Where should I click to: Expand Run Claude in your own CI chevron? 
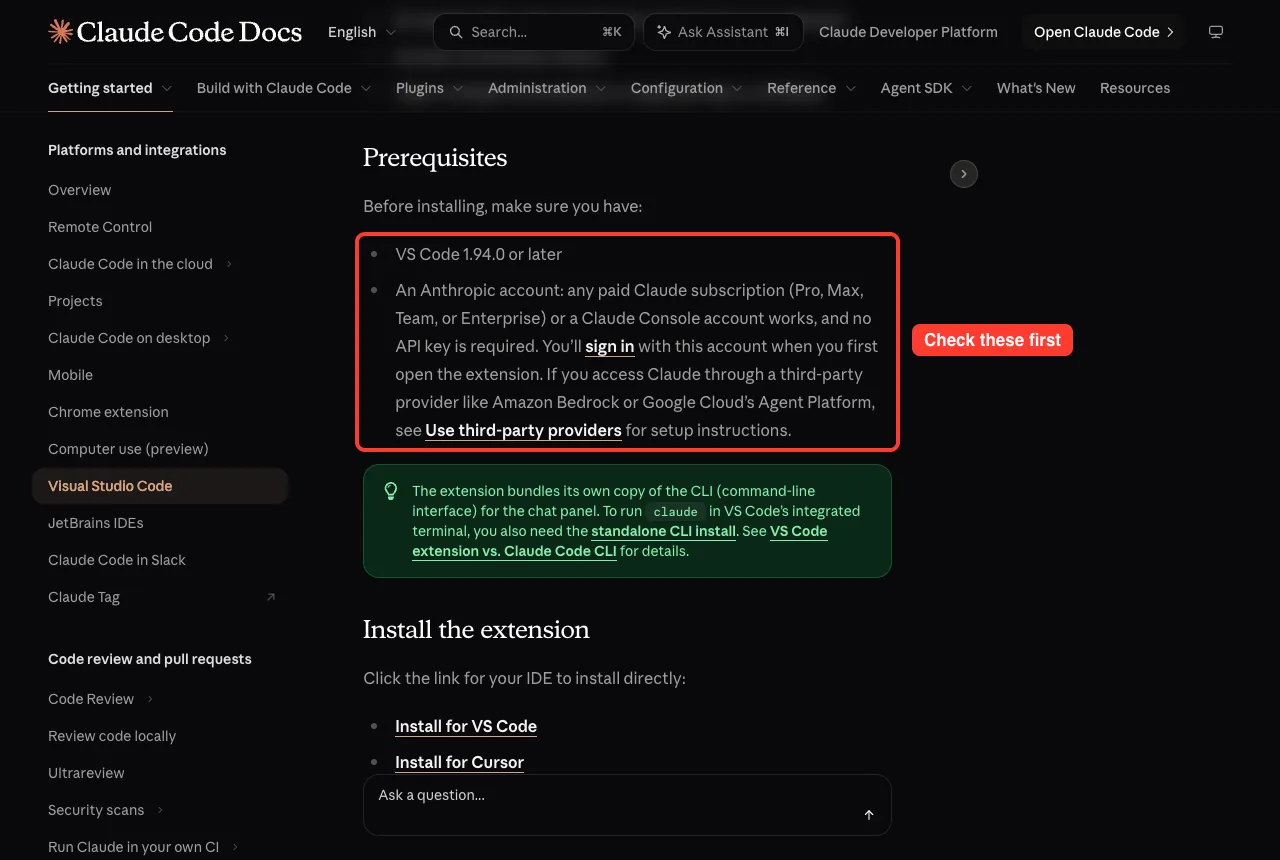tap(235, 847)
